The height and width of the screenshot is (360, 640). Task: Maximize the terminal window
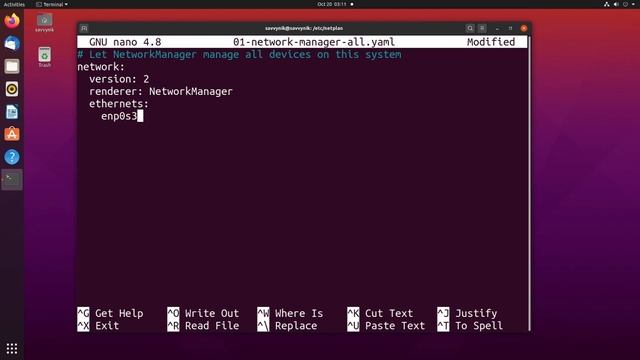click(510, 29)
